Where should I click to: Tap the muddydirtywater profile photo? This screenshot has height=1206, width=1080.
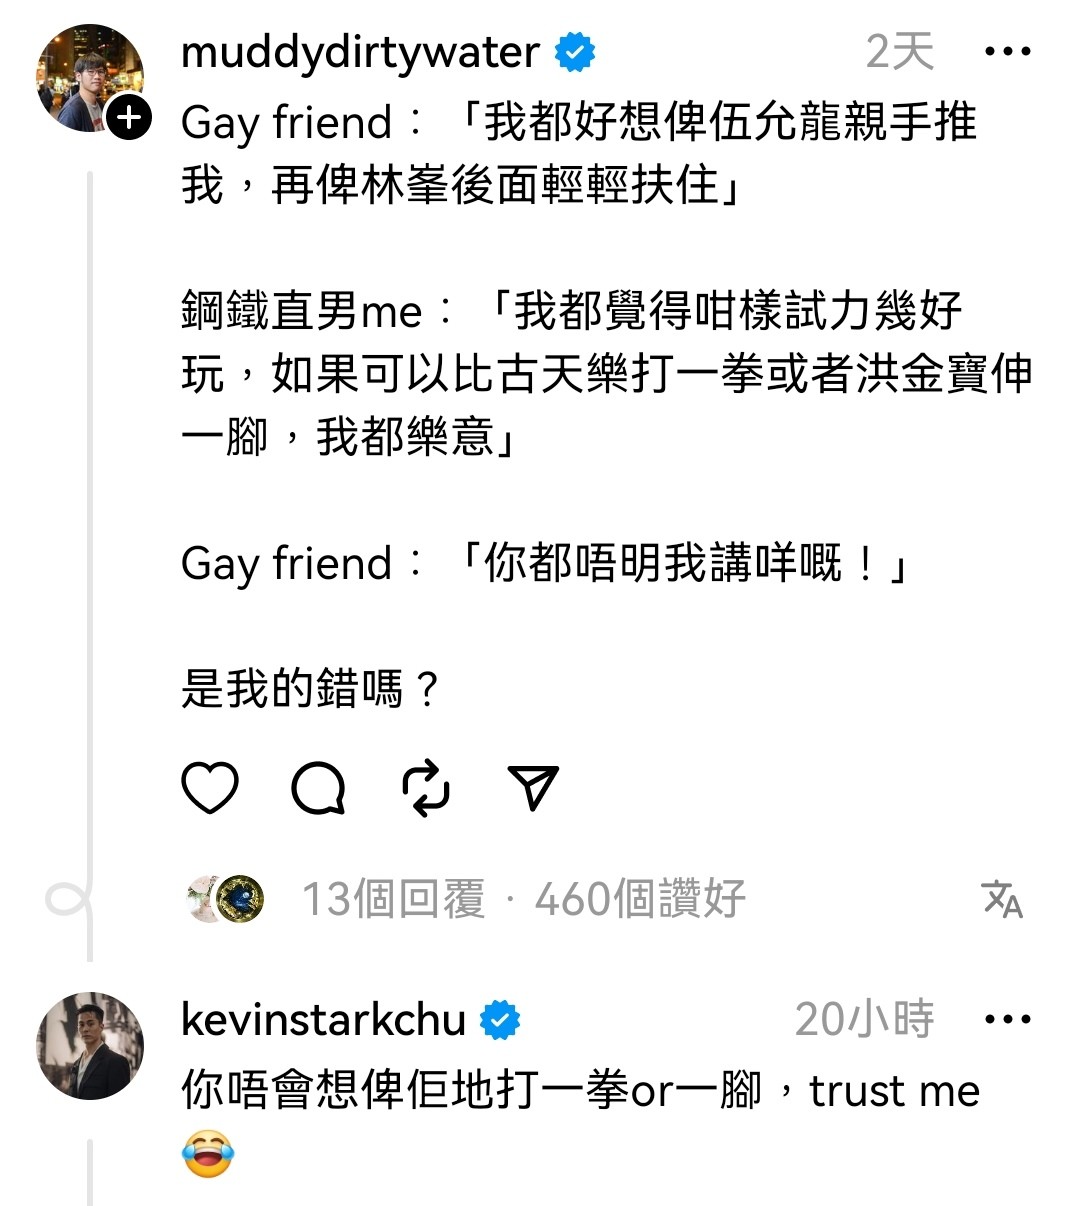90,79
